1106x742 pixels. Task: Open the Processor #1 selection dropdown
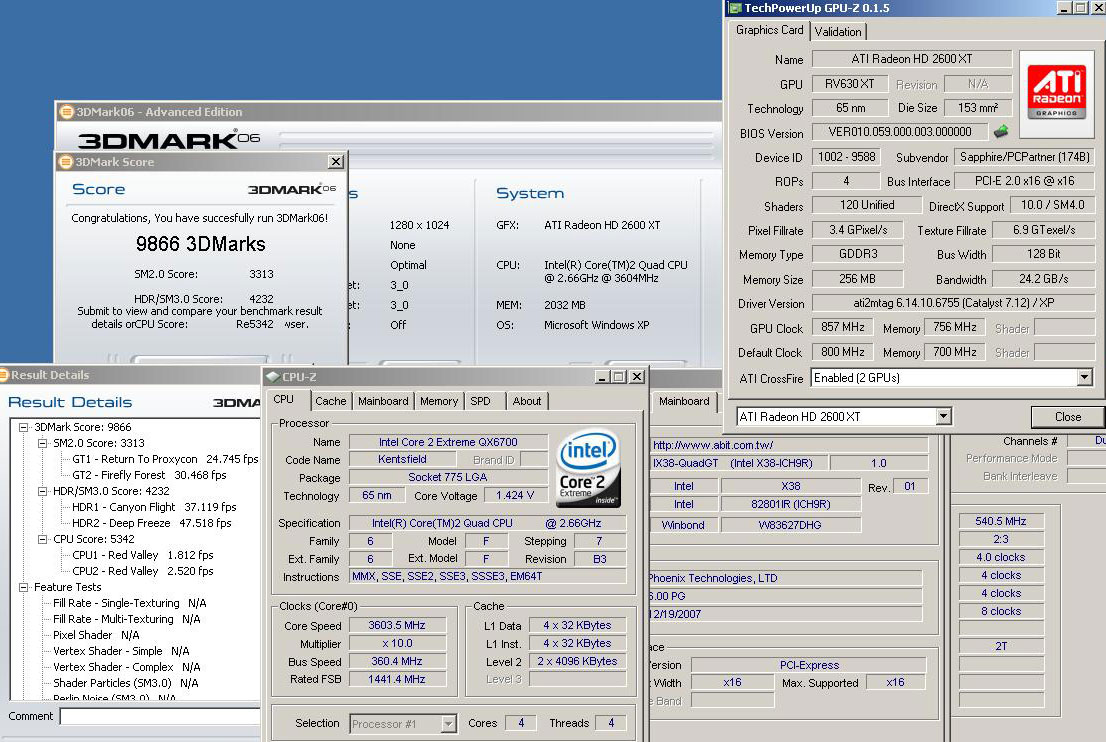(448, 724)
